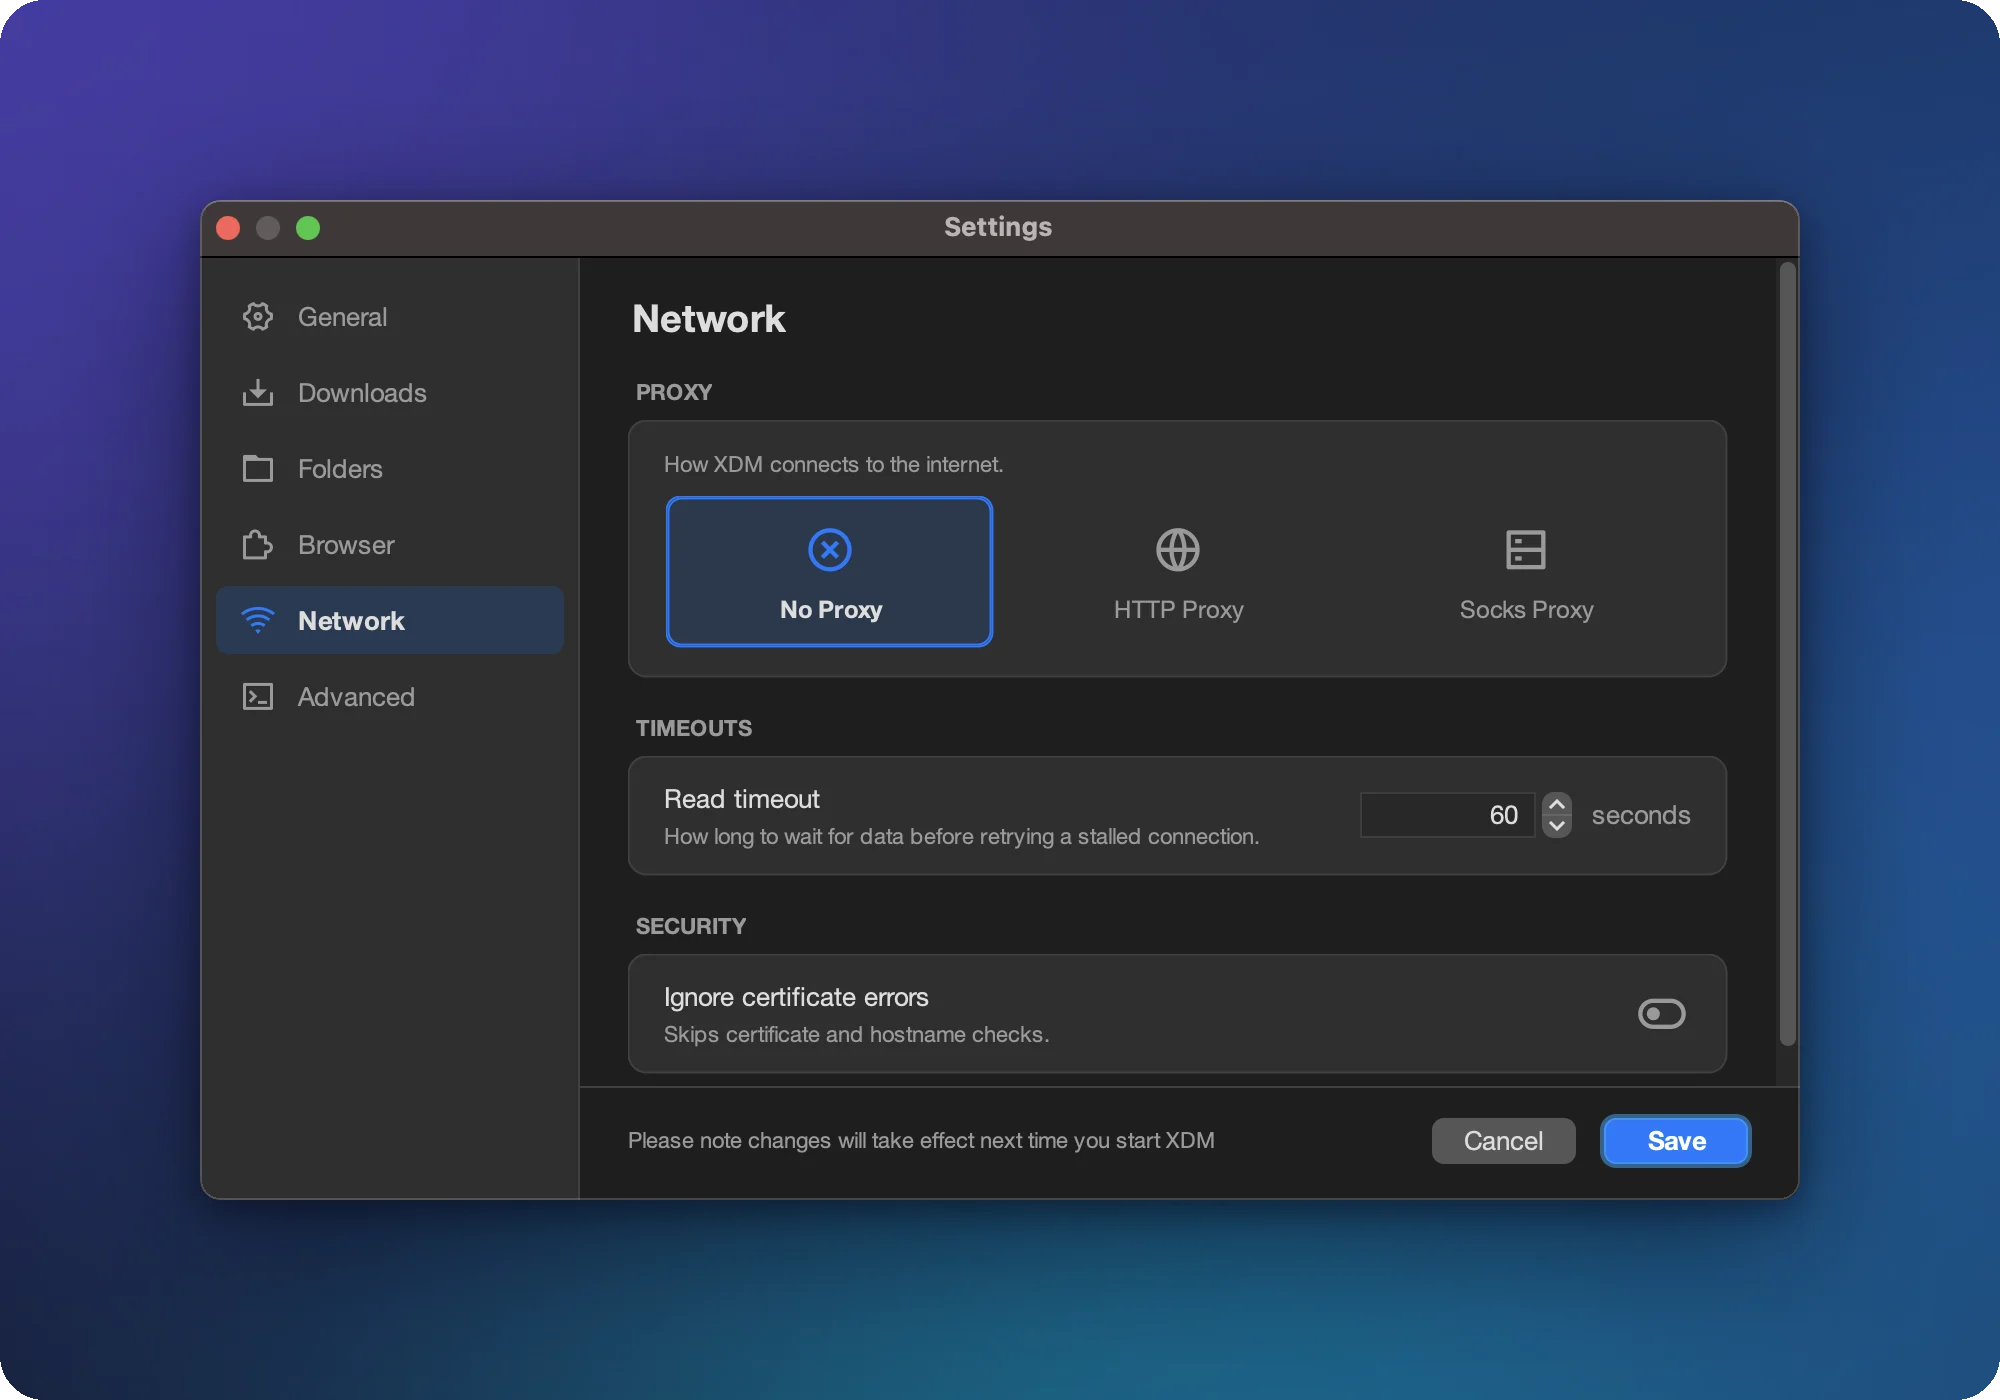Viewport: 2000px width, 1400px height.
Task: Click the Browser puzzle-piece icon
Action: (x=258, y=545)
